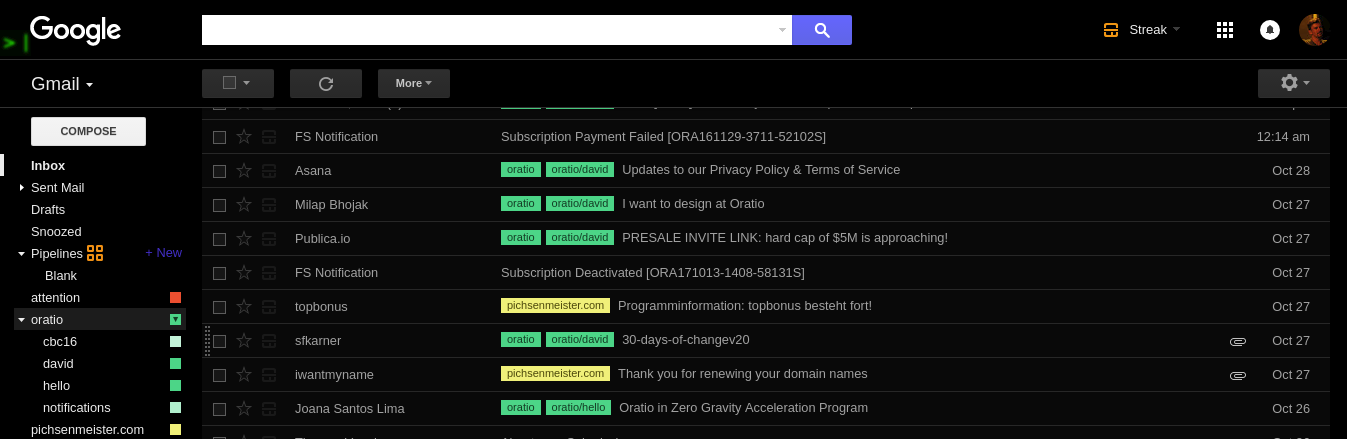The image size is (1347, 439).
Task: Click the david label green swatch
Action: tap(175, 364)
